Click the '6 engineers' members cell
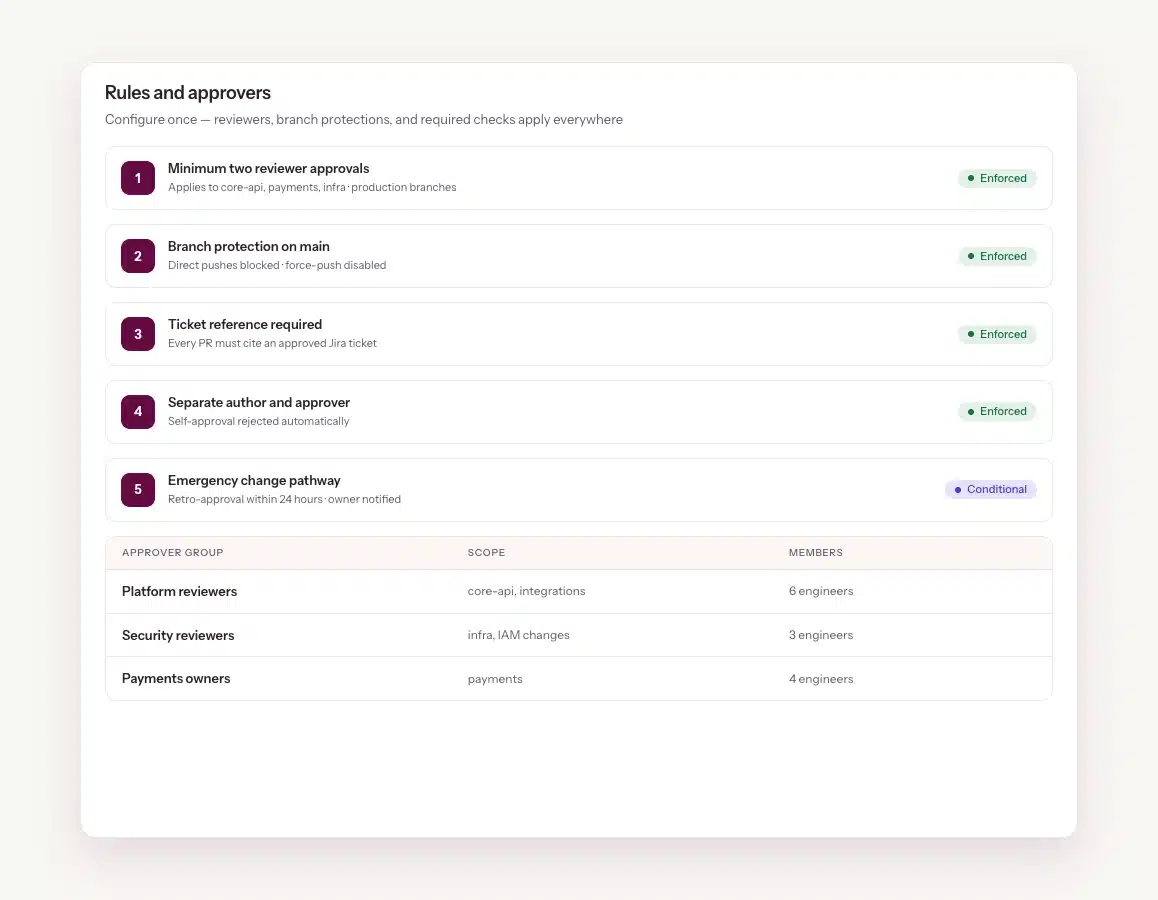This screenshot has width=1158, height=900. [820, 591]
